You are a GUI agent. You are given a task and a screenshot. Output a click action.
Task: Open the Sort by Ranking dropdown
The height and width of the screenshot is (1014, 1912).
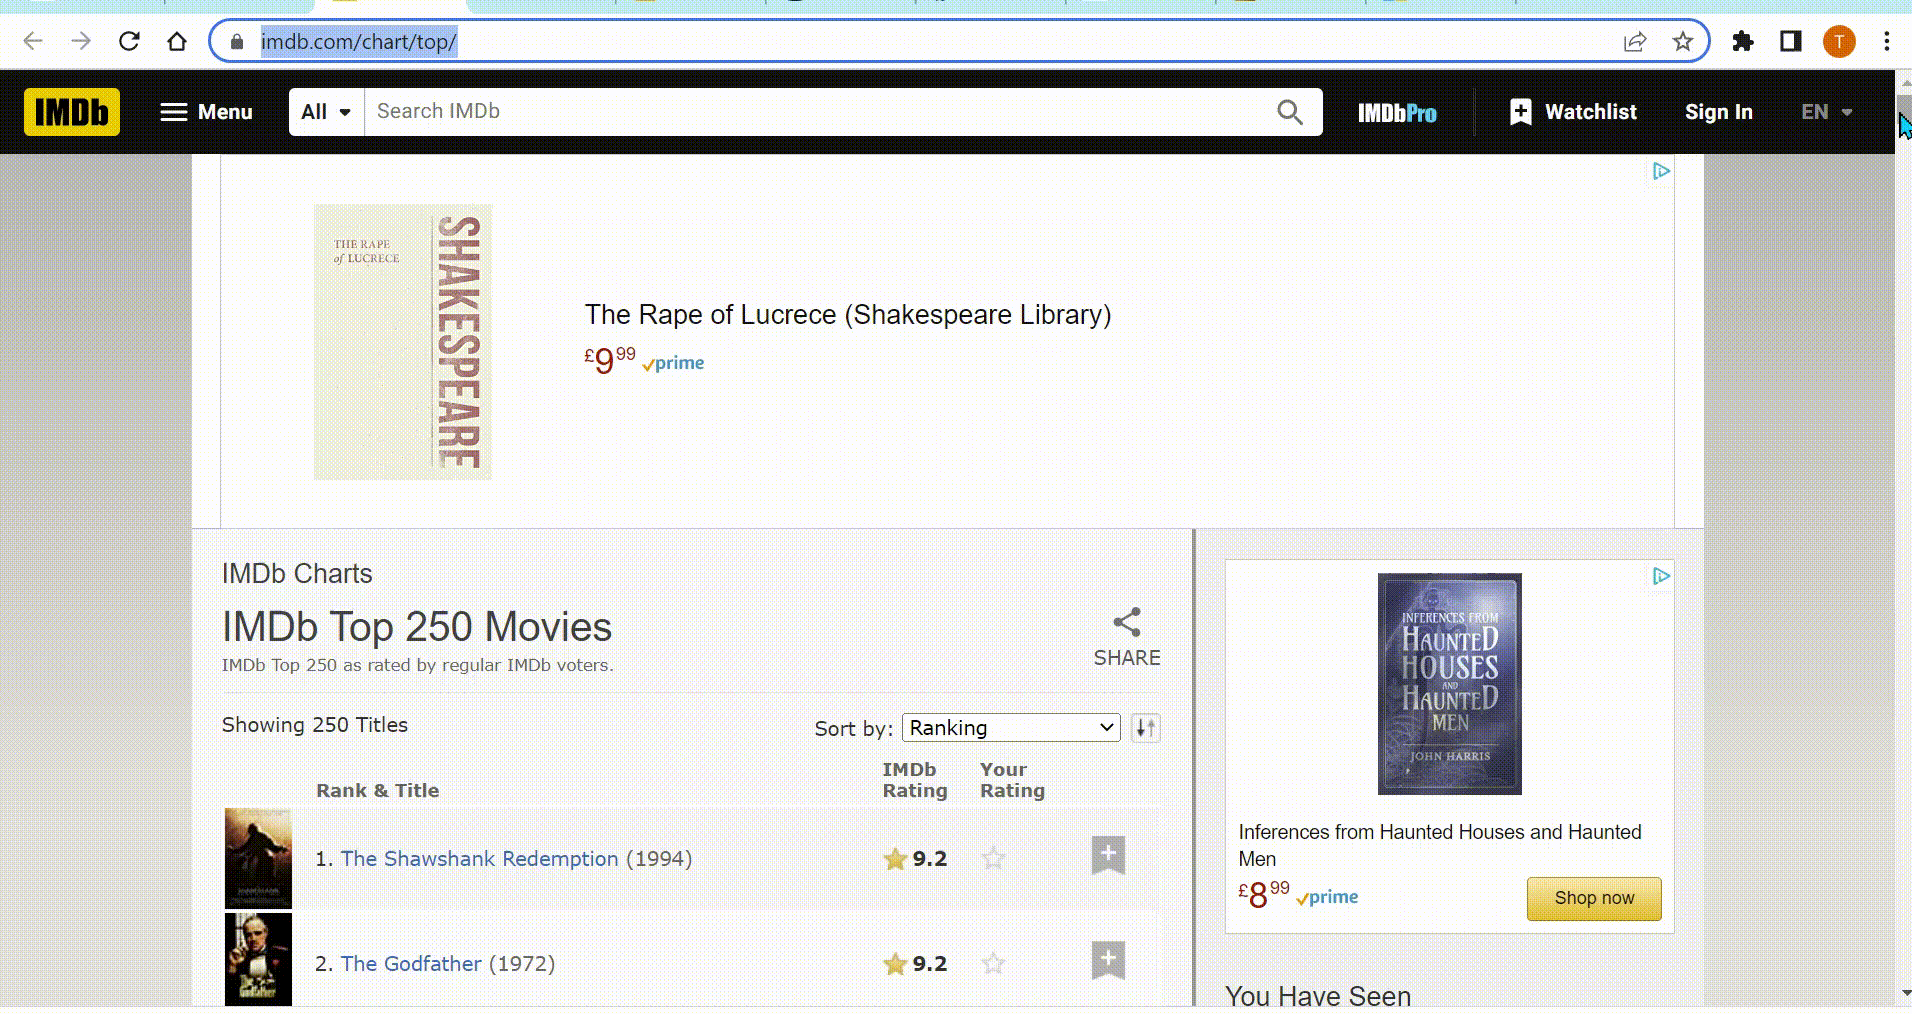pos(1011,728)
